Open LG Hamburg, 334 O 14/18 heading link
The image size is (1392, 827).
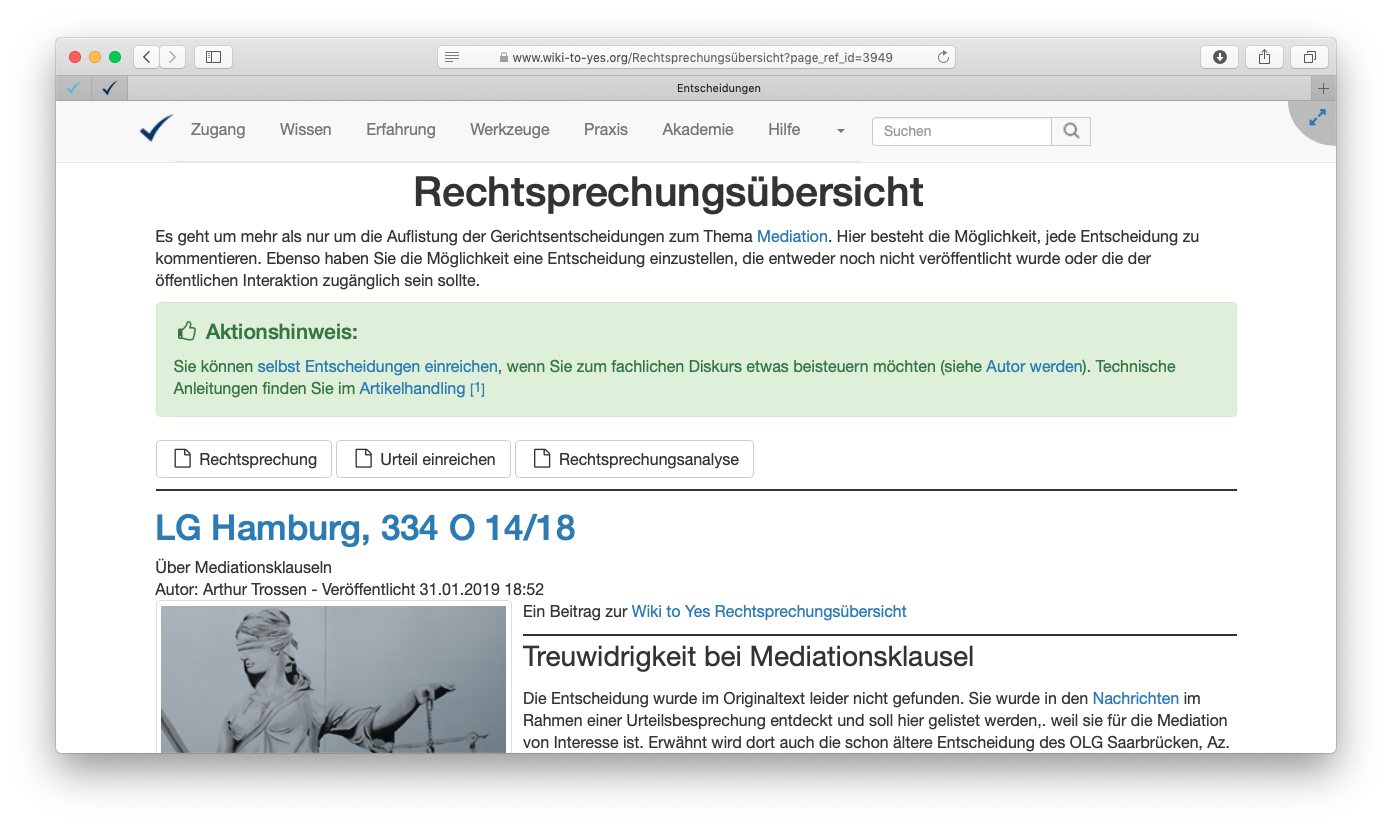pyautogui.click(x=365, y=527)
